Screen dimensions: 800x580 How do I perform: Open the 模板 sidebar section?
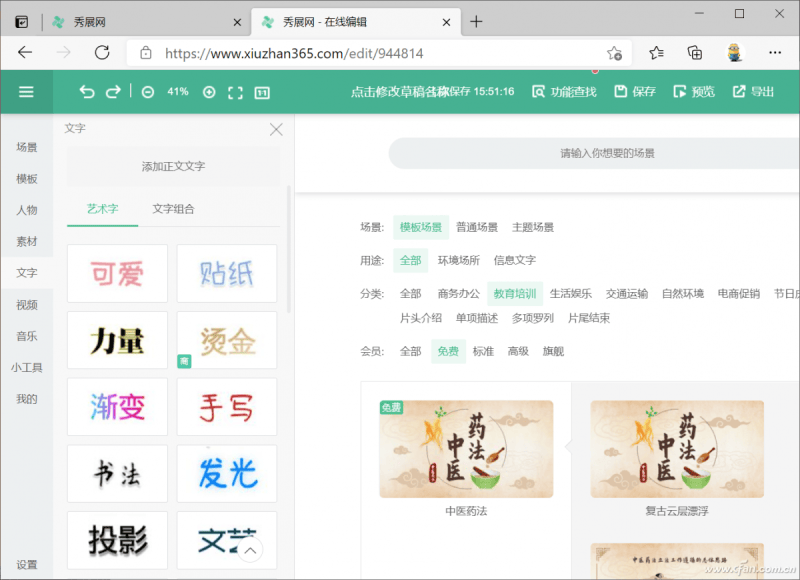(x=26, y=180)
